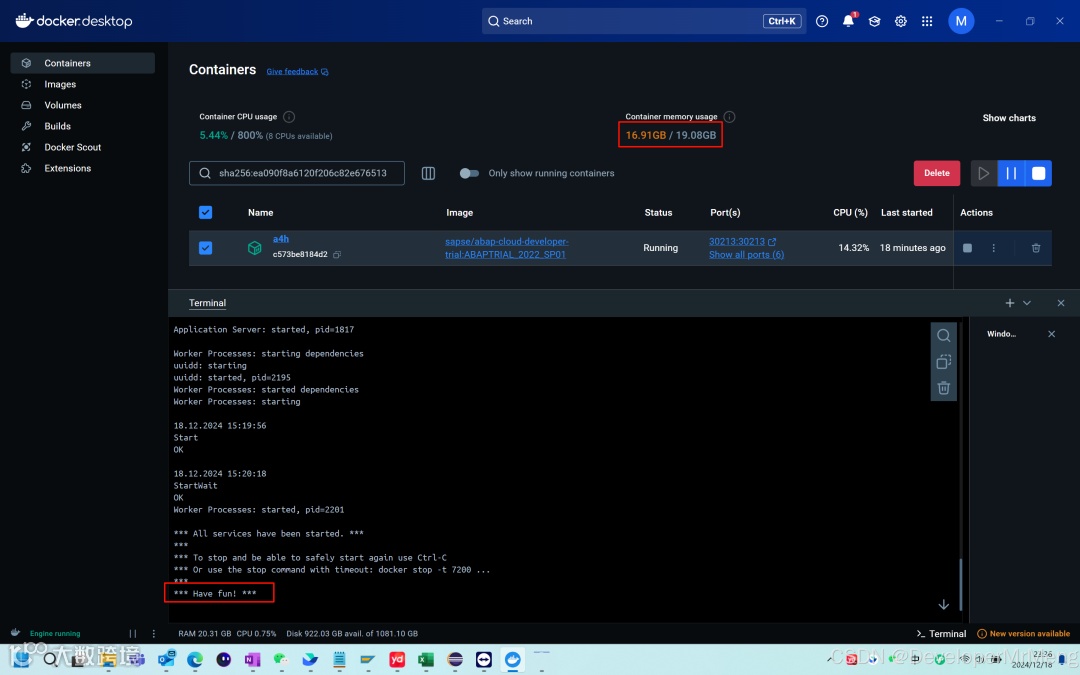Click the bulk Pause button
The height and width of the screenshot is (675, 1080).
tap(1011, 173)
